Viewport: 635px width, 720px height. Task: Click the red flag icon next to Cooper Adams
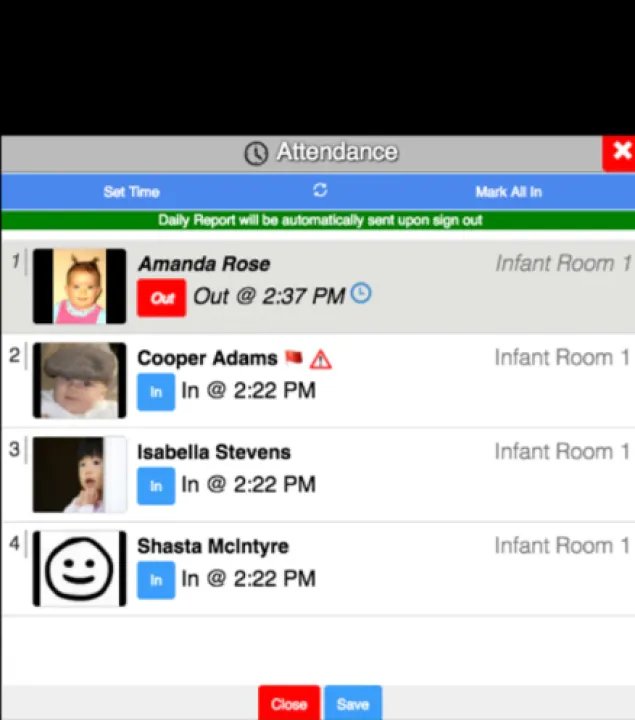293,358
